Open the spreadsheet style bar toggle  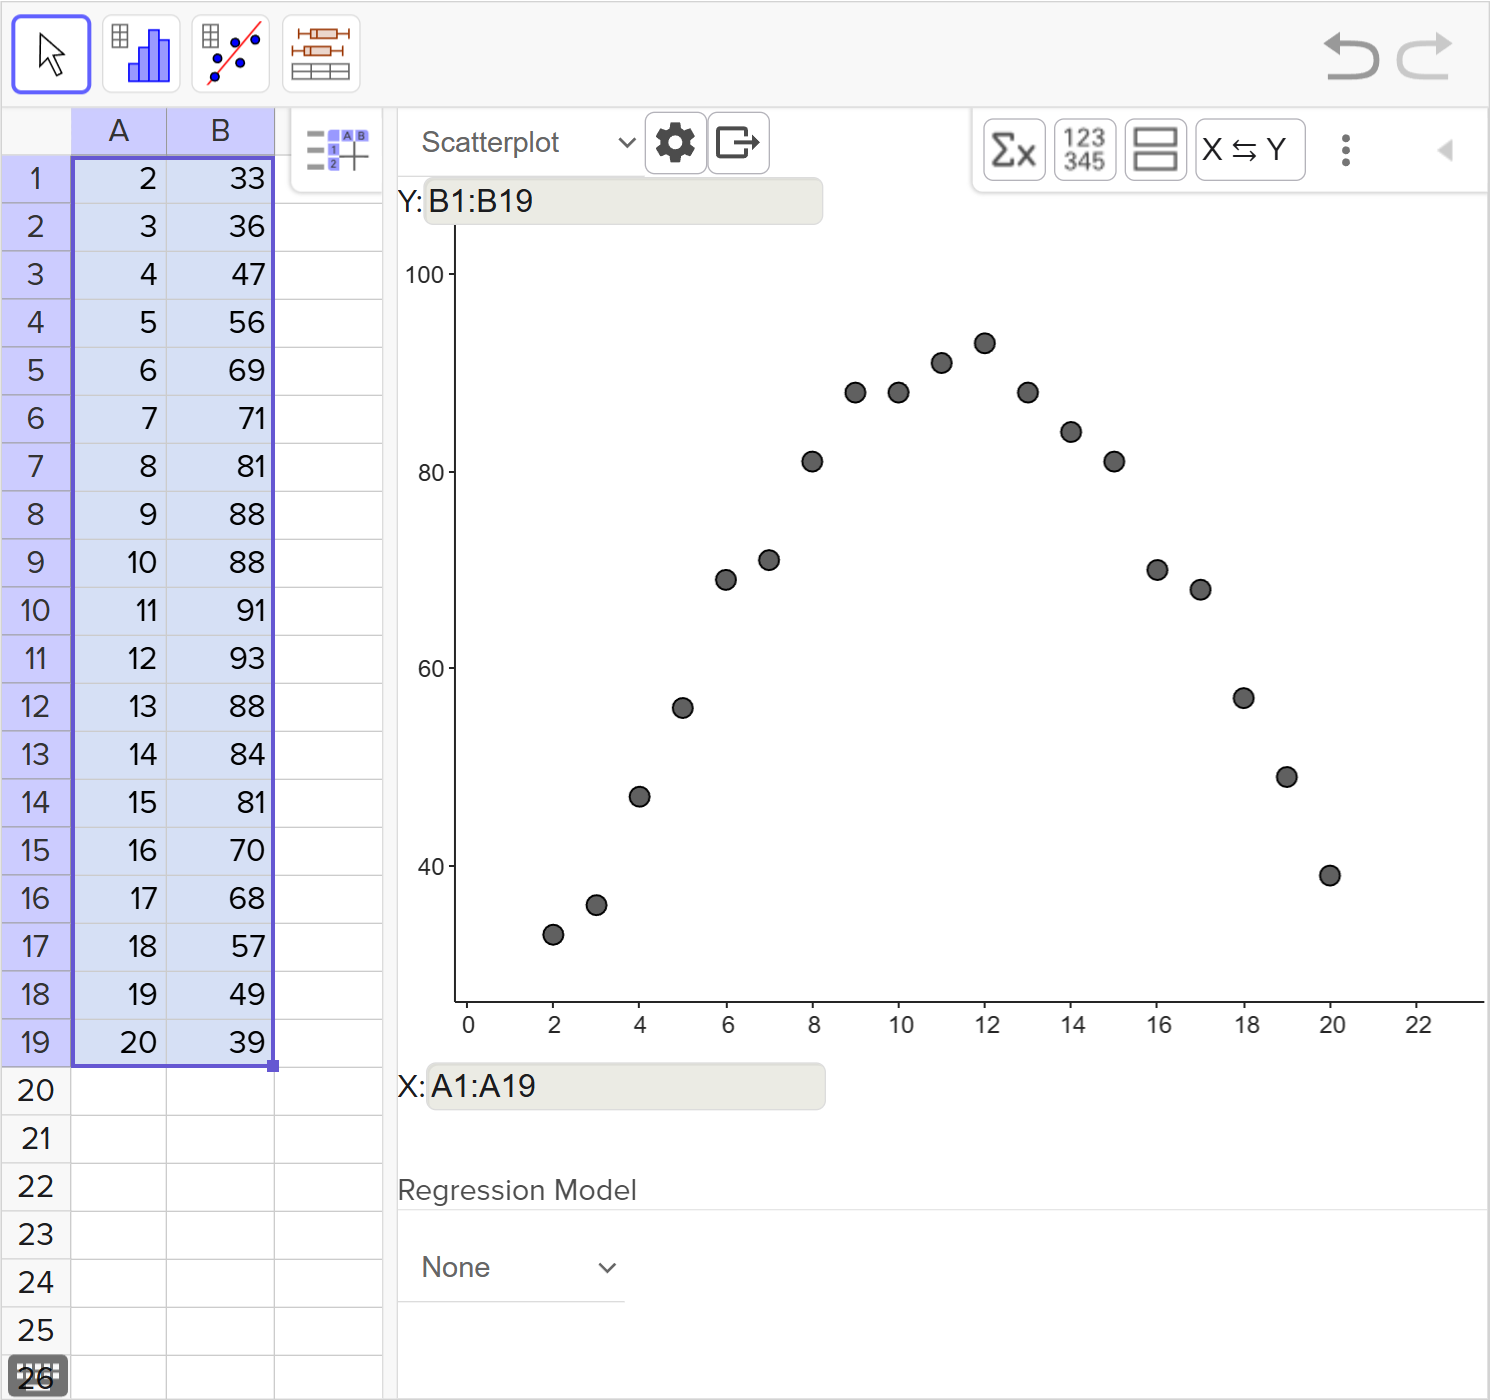tap(337, 150)
